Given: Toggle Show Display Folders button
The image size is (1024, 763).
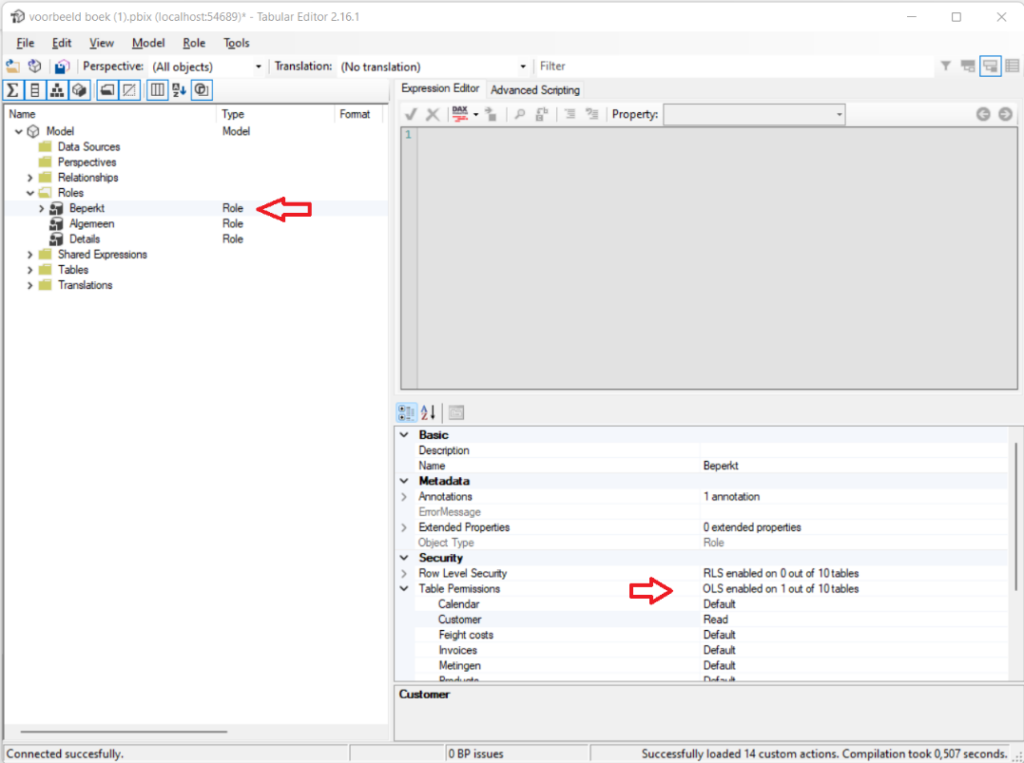Looking at the screenshot, I should tap(107, 90).
